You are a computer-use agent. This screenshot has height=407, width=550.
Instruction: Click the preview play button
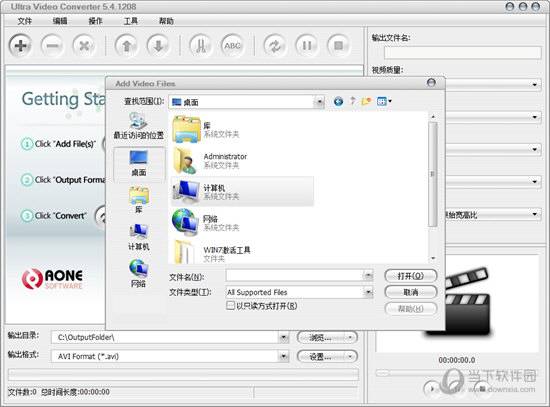click(x=432, y=388)
